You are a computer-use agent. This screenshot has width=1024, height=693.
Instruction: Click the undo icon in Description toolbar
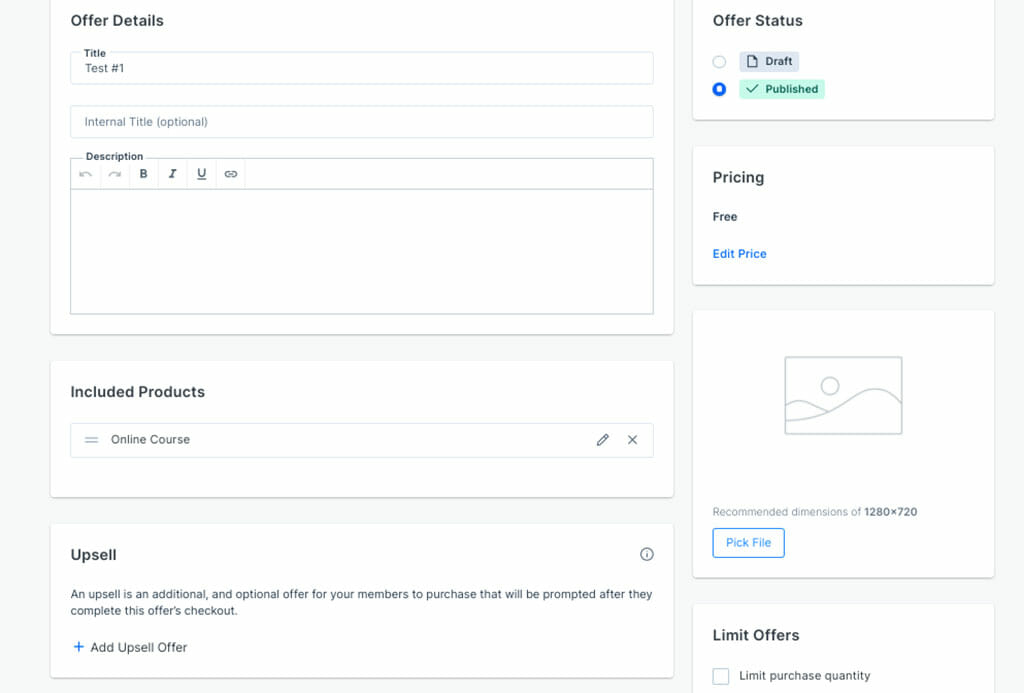coord(86,174)
